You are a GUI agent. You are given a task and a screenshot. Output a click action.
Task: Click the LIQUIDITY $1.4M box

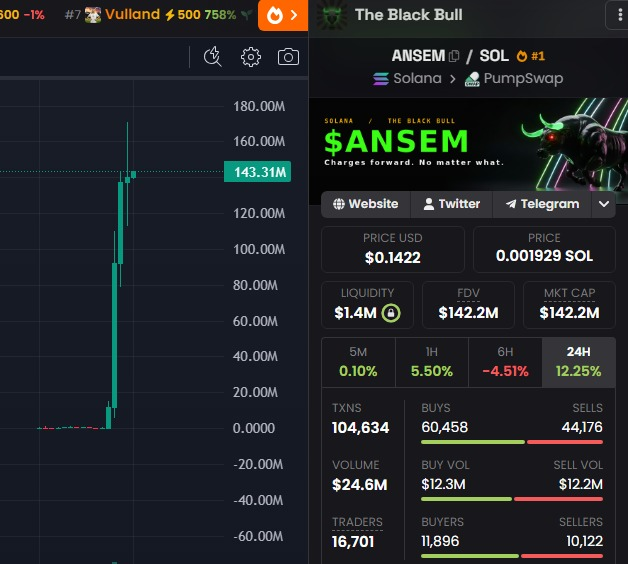(x=367, y=305)
